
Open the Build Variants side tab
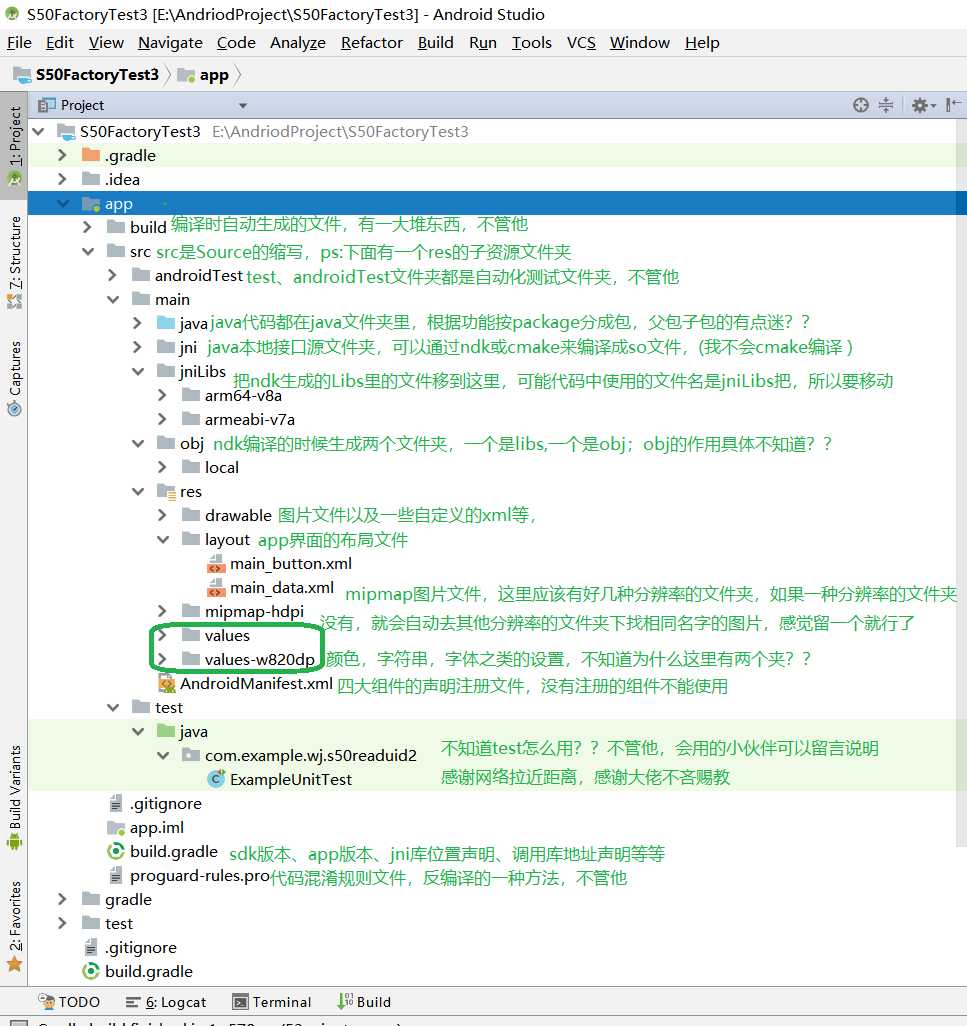[14, 798]
